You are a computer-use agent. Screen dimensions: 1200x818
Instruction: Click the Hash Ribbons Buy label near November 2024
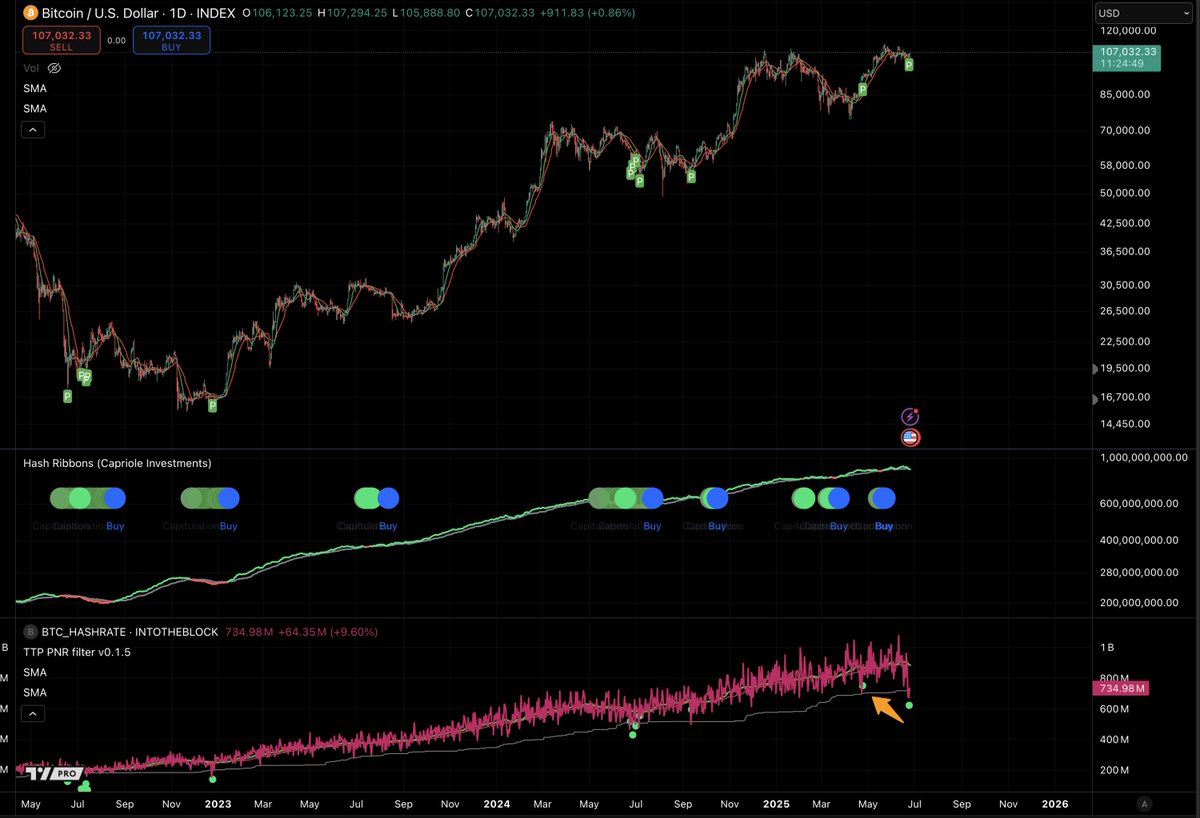717,526
